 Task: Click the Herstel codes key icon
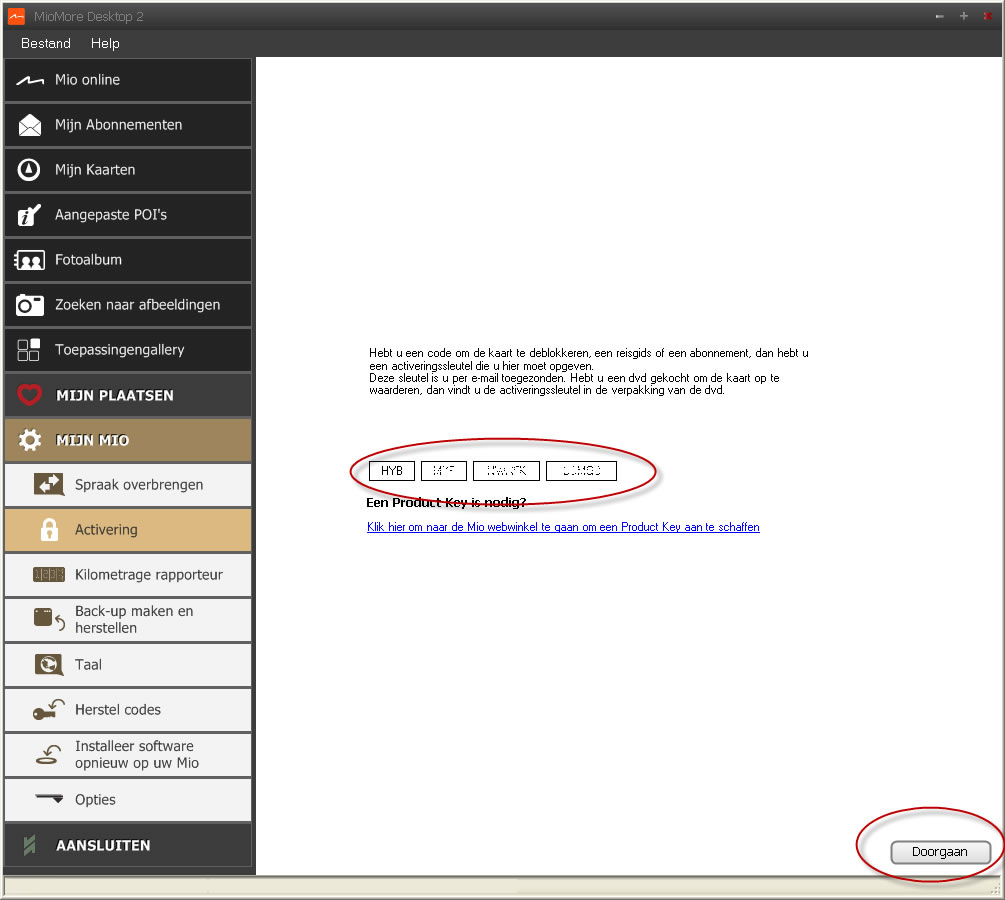pos(49,710)
